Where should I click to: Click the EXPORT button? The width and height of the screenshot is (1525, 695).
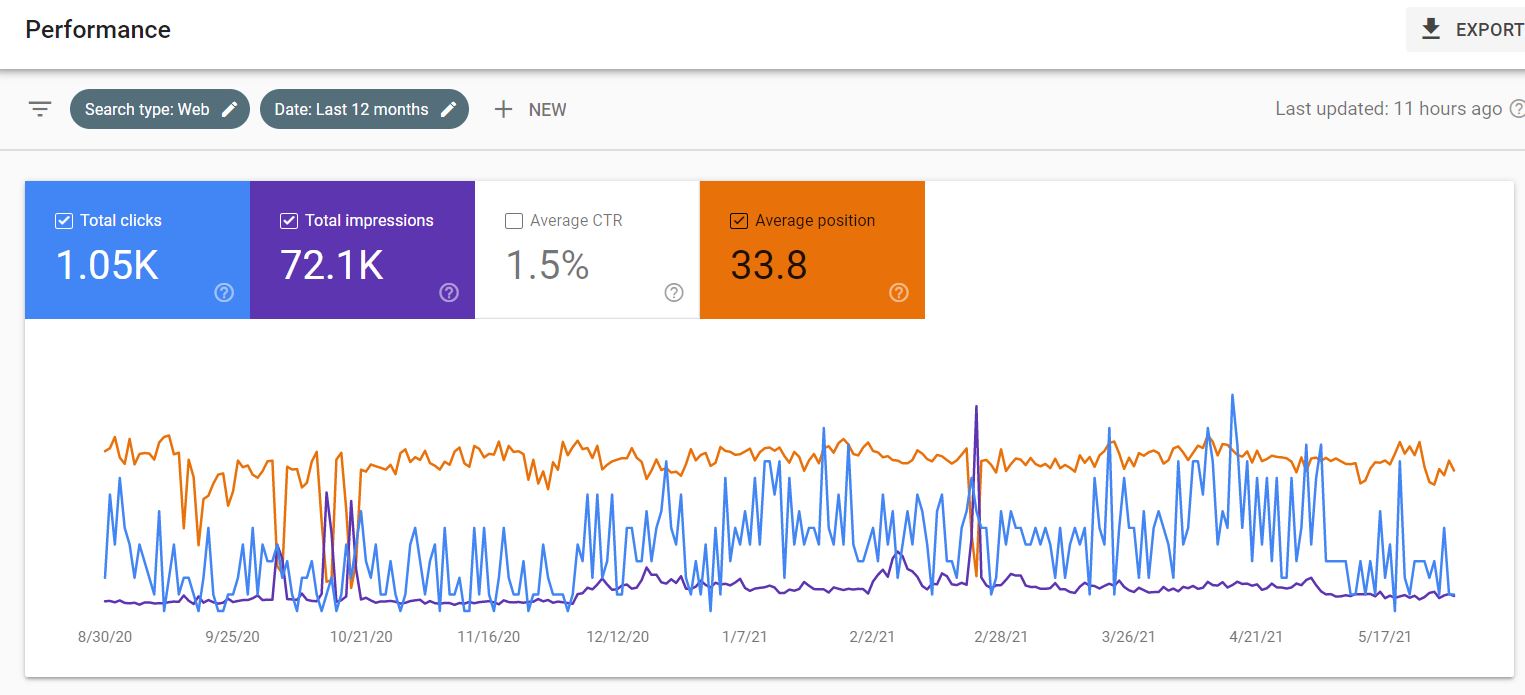[x=1466, y=29]
